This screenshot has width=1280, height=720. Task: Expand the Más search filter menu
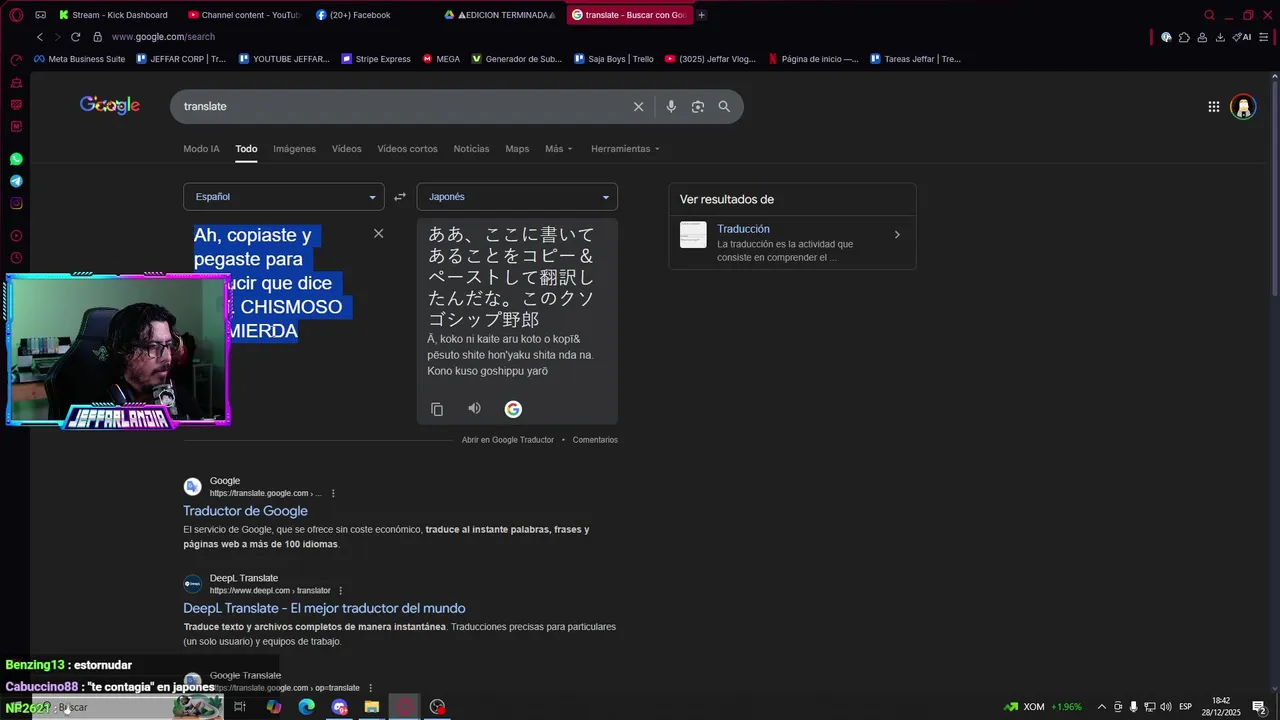tap(559, 149)
